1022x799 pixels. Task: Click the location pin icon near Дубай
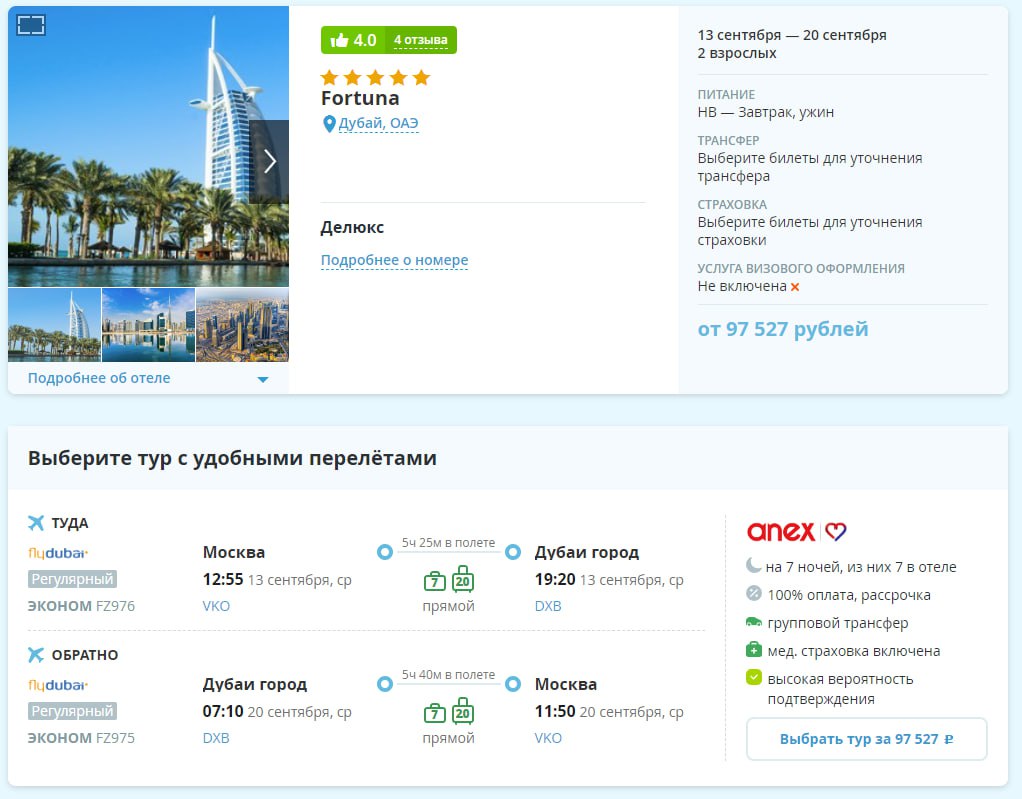coord(329,124)
